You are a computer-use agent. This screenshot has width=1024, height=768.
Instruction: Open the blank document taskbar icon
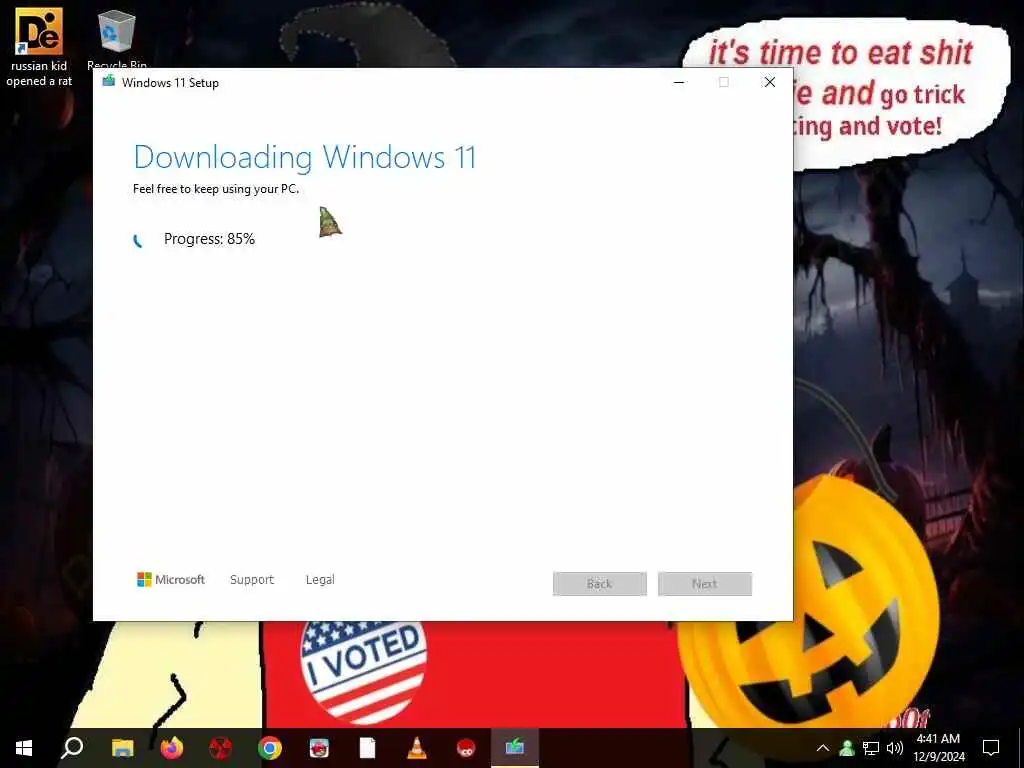368,748
